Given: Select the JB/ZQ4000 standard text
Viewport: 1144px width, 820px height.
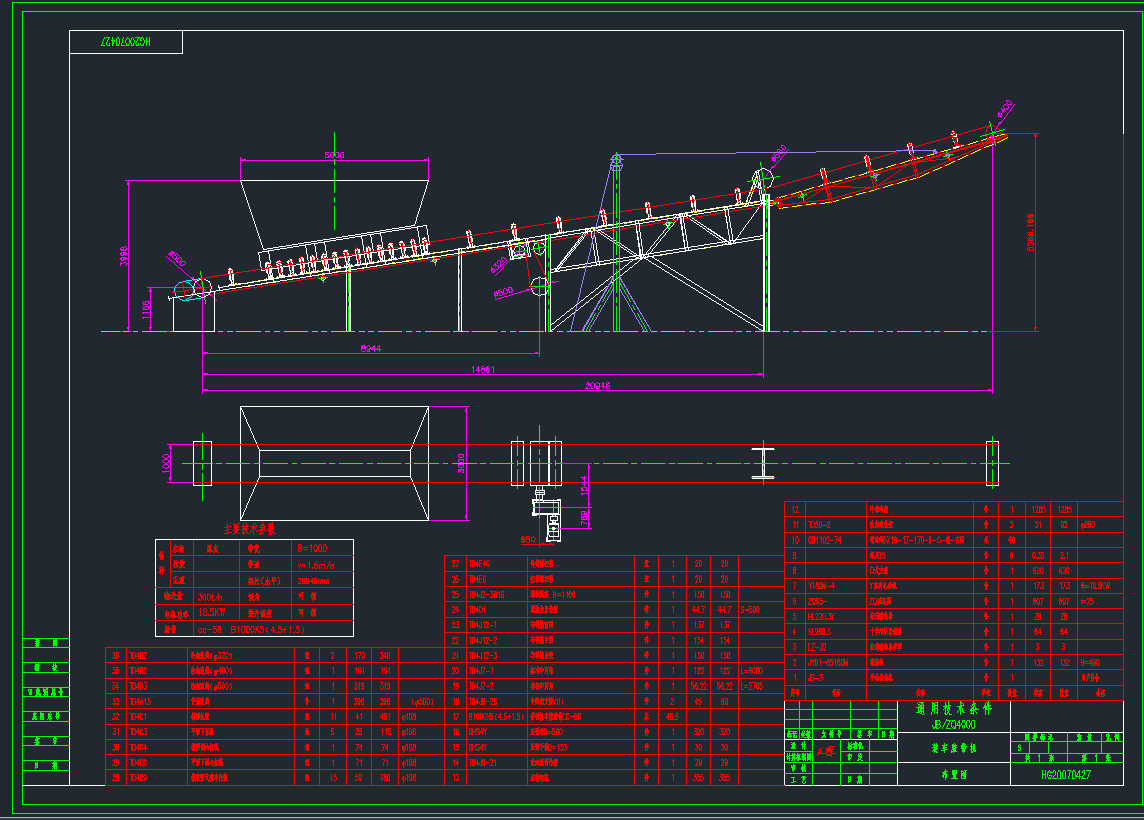Looking at the screenshot, I should 954,723.
